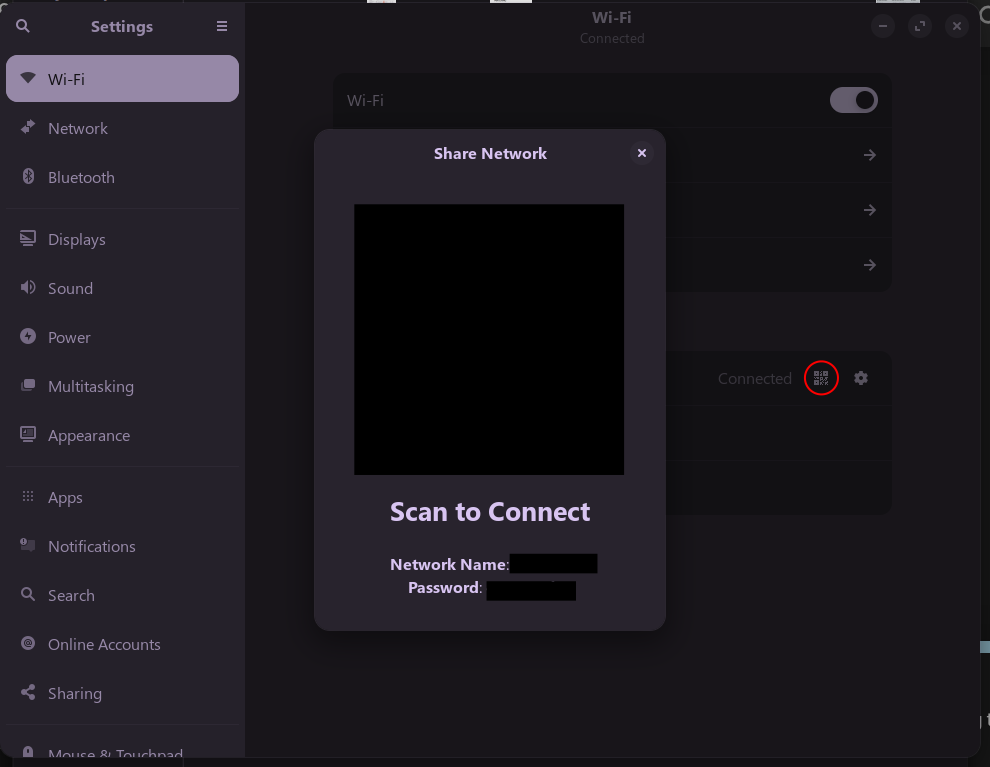Maximize the Settings window
The width and height of the screenshot is (990, 767).
click(x=920, y=27)
